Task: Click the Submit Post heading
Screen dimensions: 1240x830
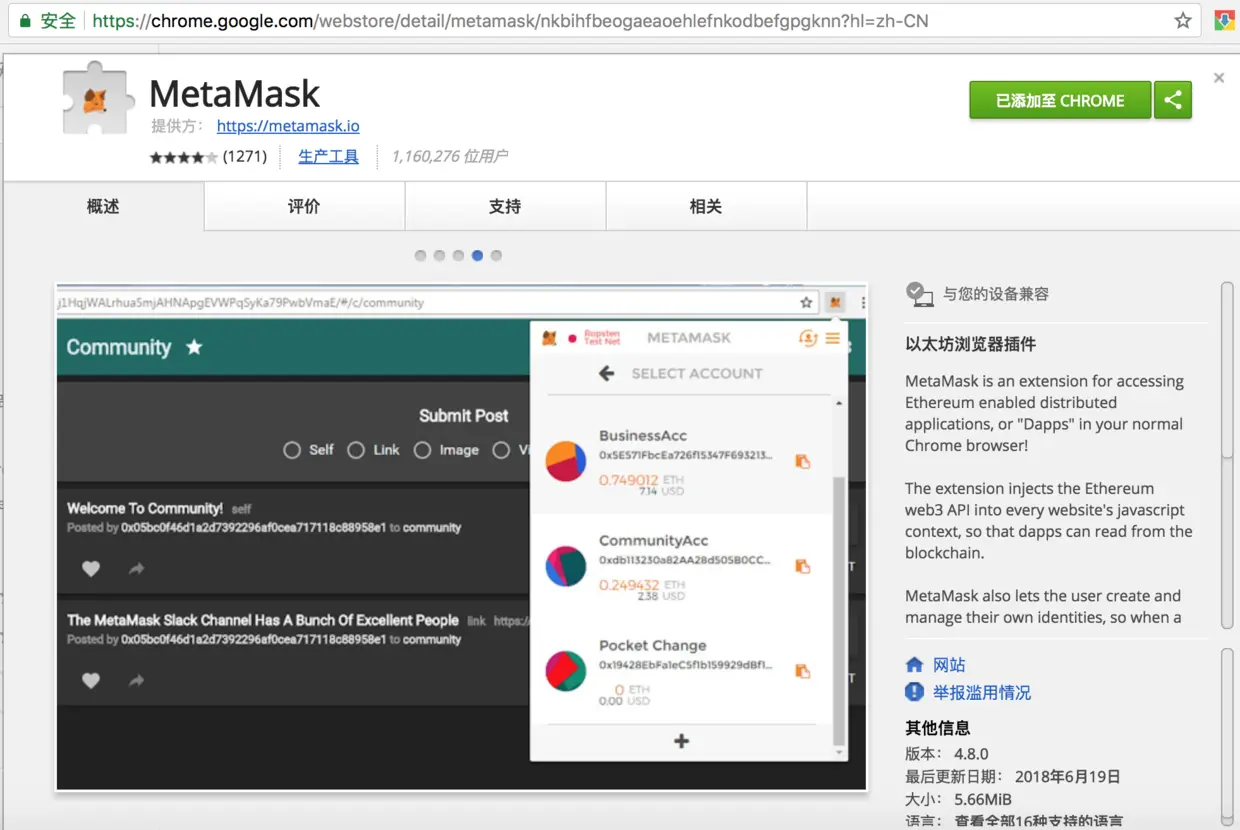Action: pyautogui.click(x=464, y=415)
